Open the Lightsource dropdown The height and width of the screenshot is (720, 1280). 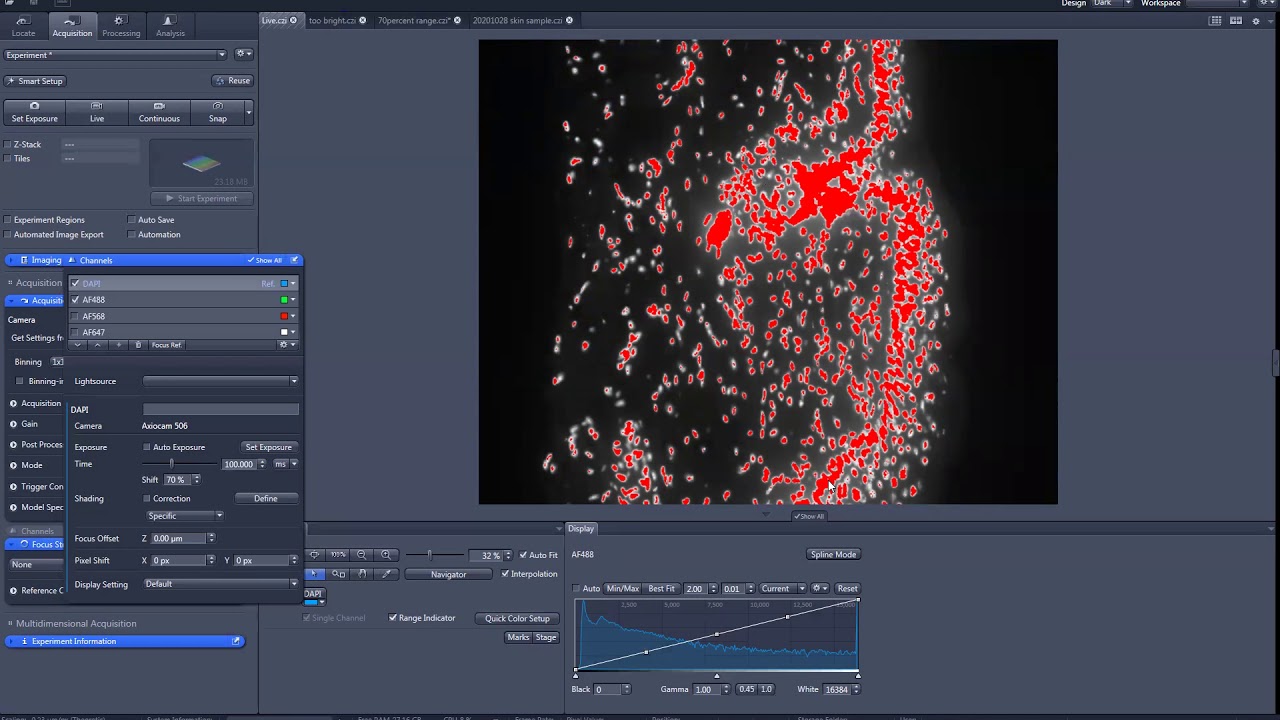220,381
